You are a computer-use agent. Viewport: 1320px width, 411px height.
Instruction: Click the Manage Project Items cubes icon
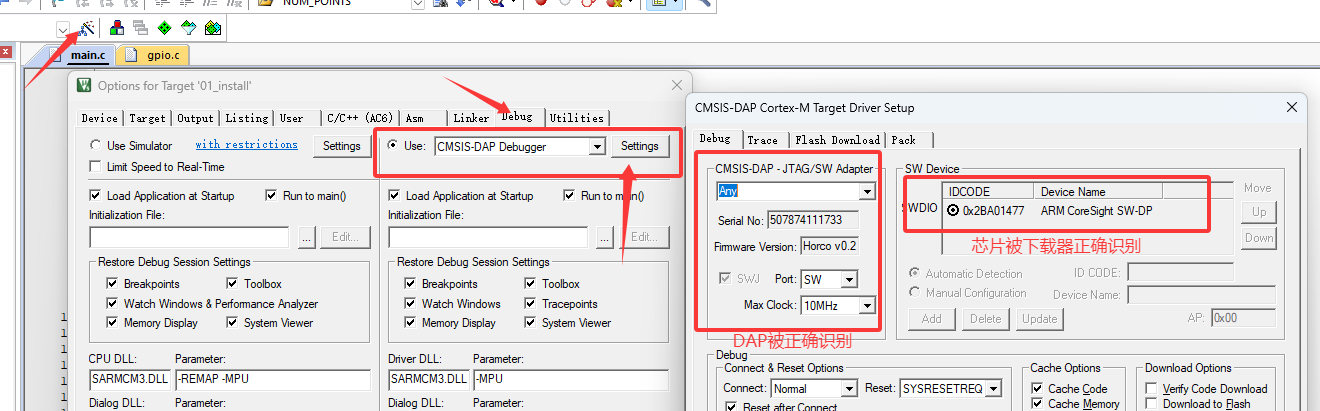tap(119, 28)
